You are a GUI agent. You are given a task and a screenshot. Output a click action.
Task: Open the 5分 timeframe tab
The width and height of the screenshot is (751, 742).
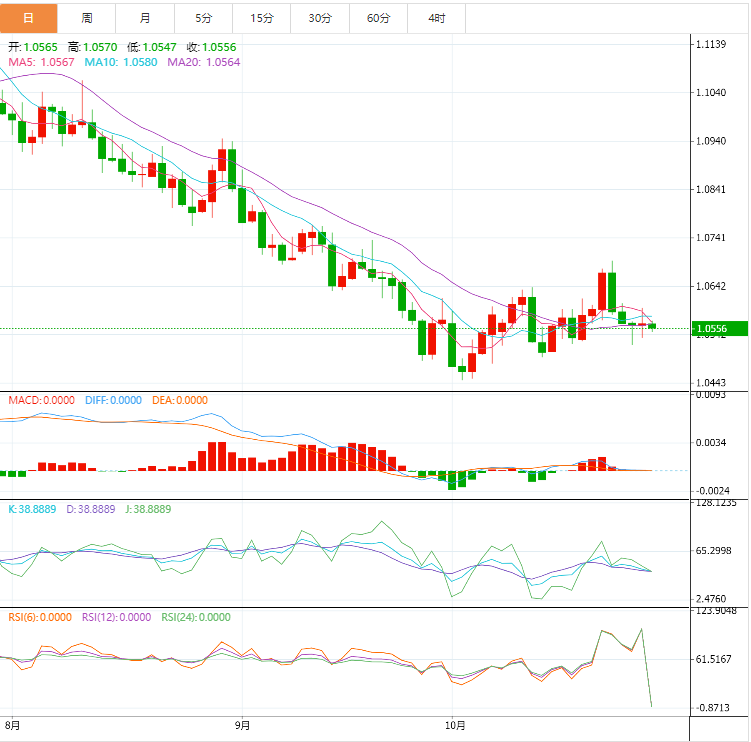[x=204, y=18]
